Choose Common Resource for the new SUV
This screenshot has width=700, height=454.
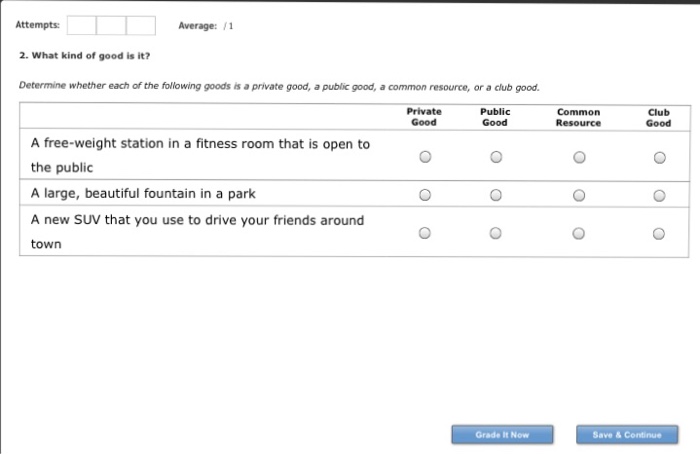(x=578, y=234)
